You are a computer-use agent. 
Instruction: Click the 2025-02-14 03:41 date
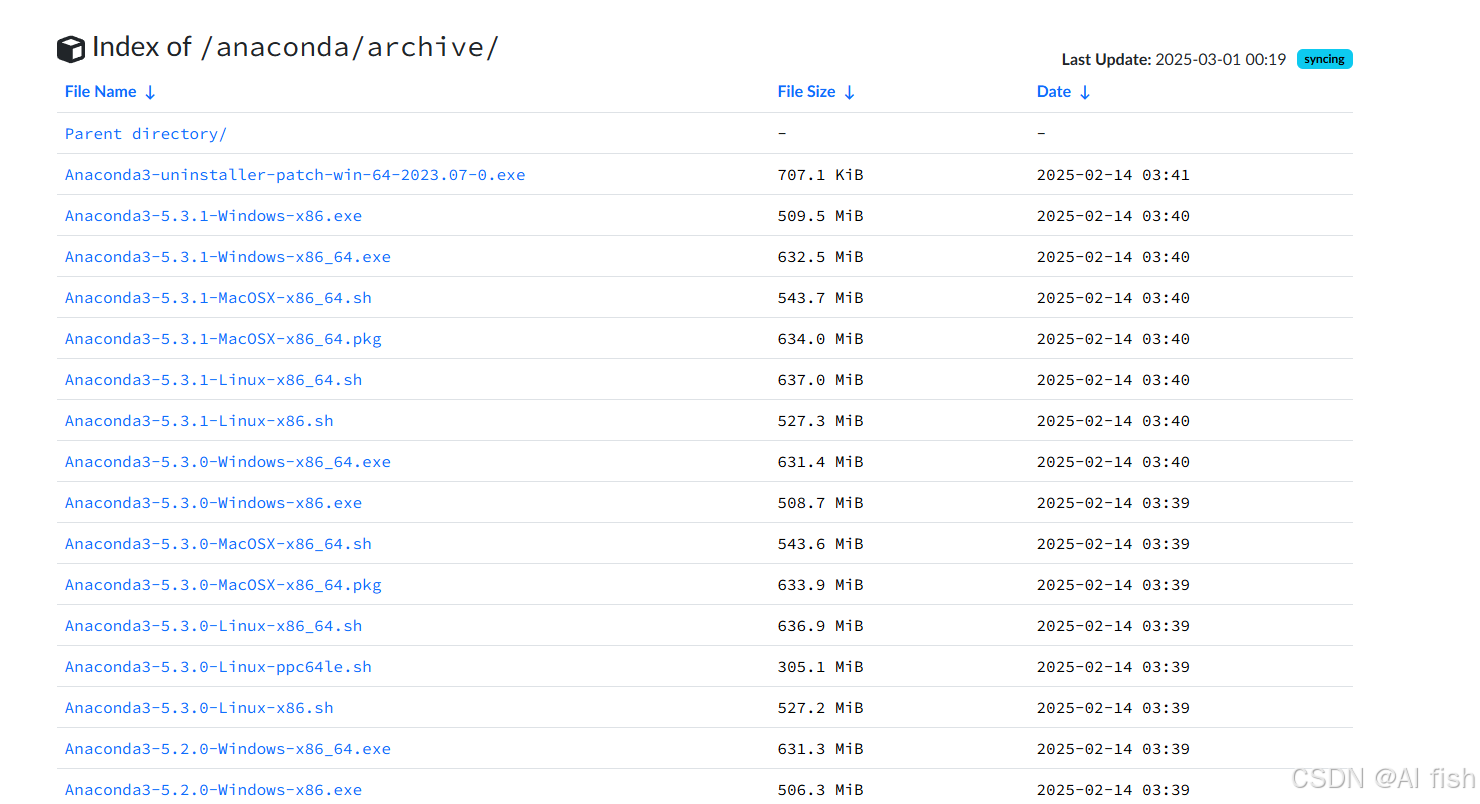pos(1113,175)
